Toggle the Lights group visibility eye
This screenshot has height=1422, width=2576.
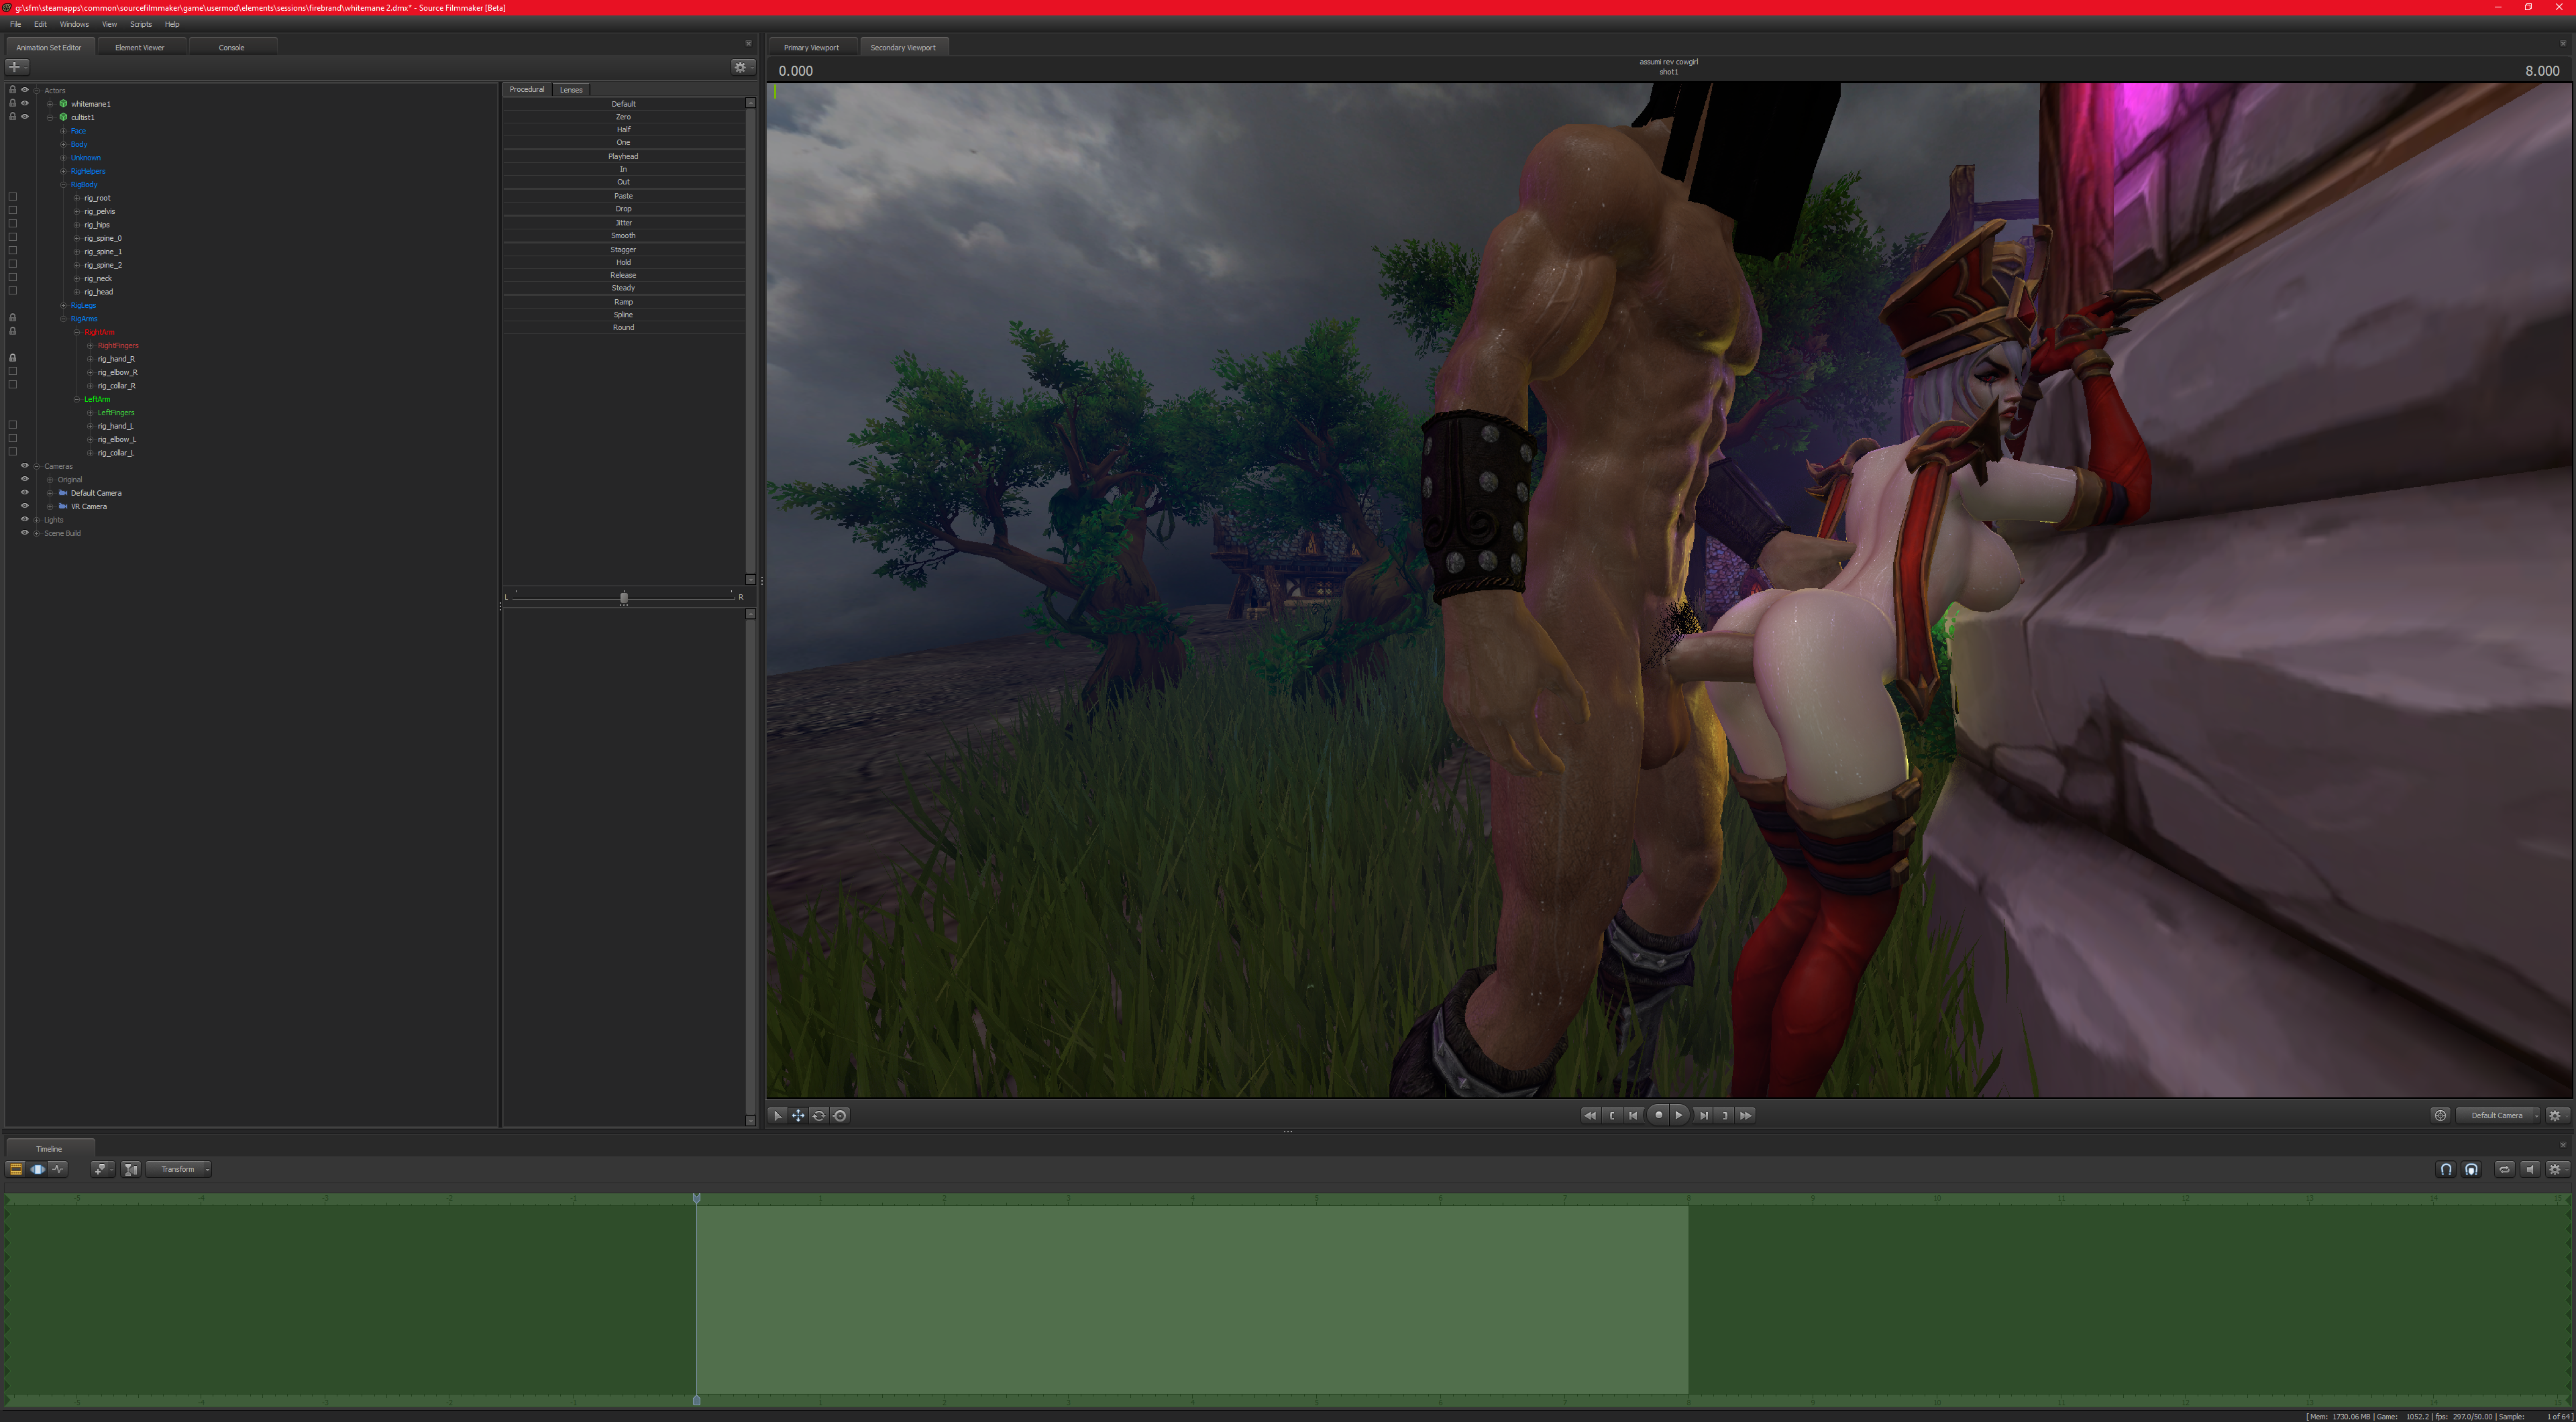click(25, 519)
